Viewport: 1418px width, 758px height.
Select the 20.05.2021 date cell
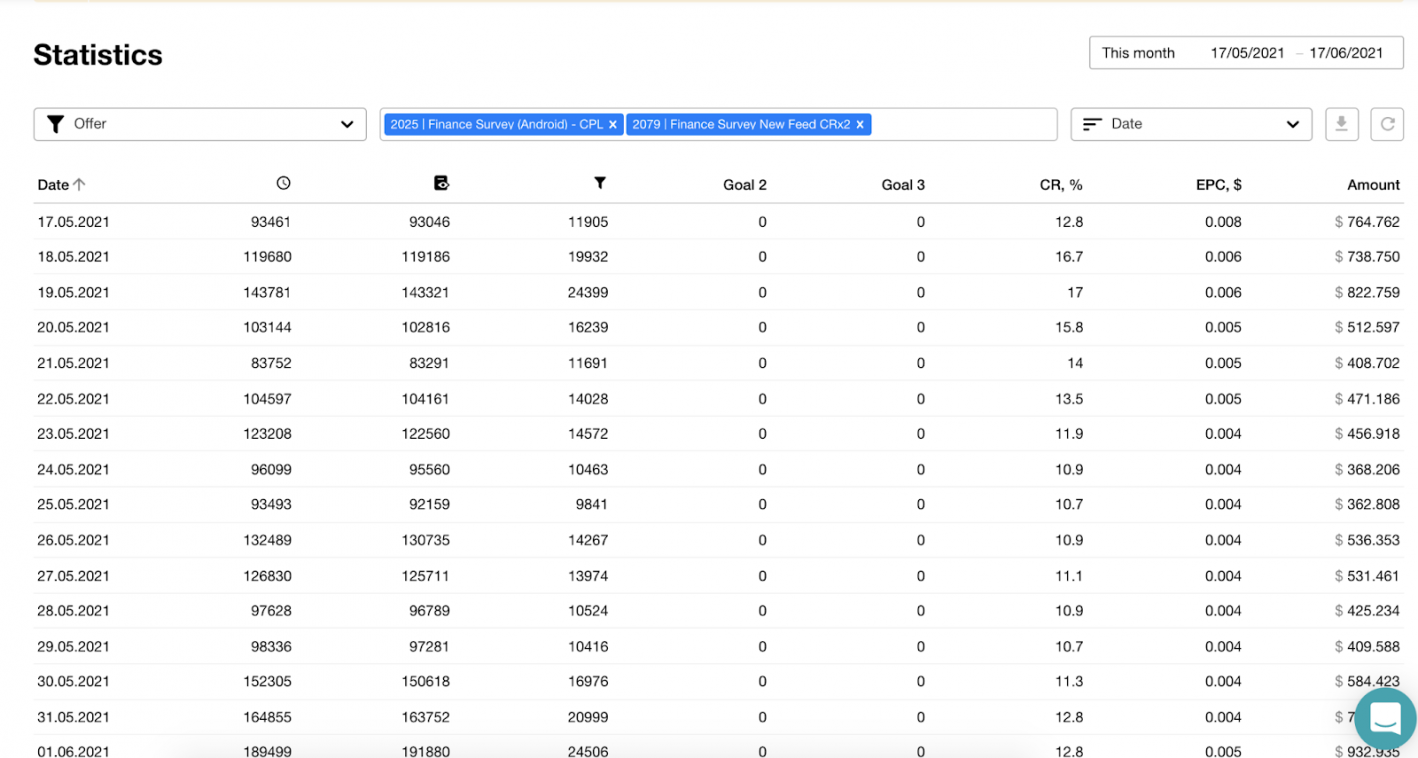(x=73, y=327)
